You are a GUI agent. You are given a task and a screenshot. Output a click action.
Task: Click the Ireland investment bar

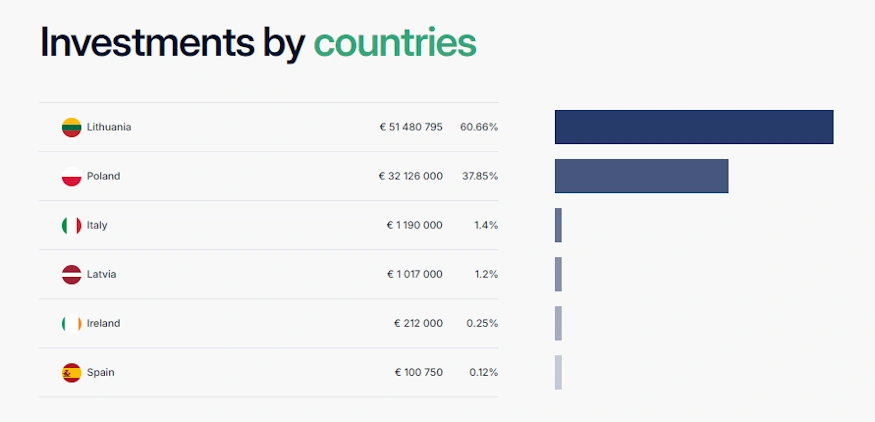tap(558, 323)
